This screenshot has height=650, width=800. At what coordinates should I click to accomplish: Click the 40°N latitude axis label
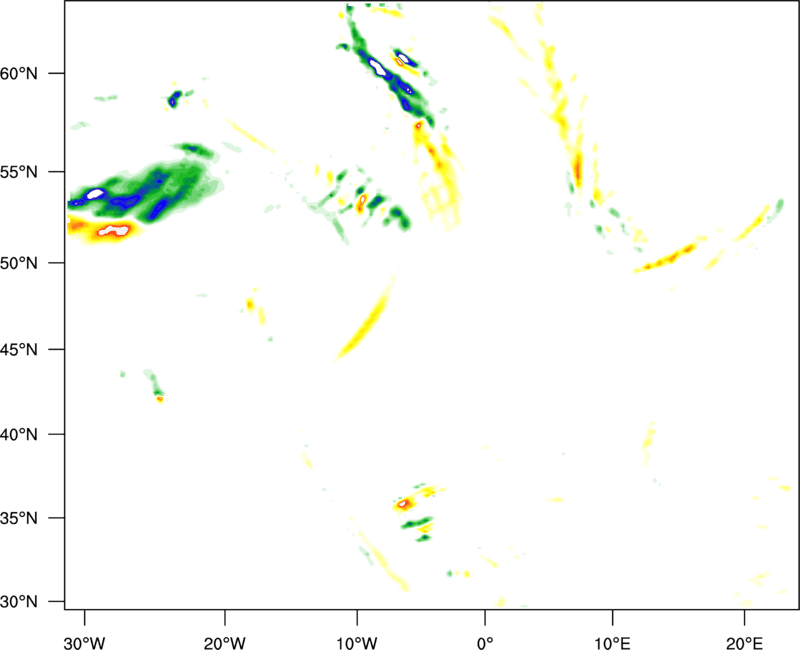[x=19, y=435]
